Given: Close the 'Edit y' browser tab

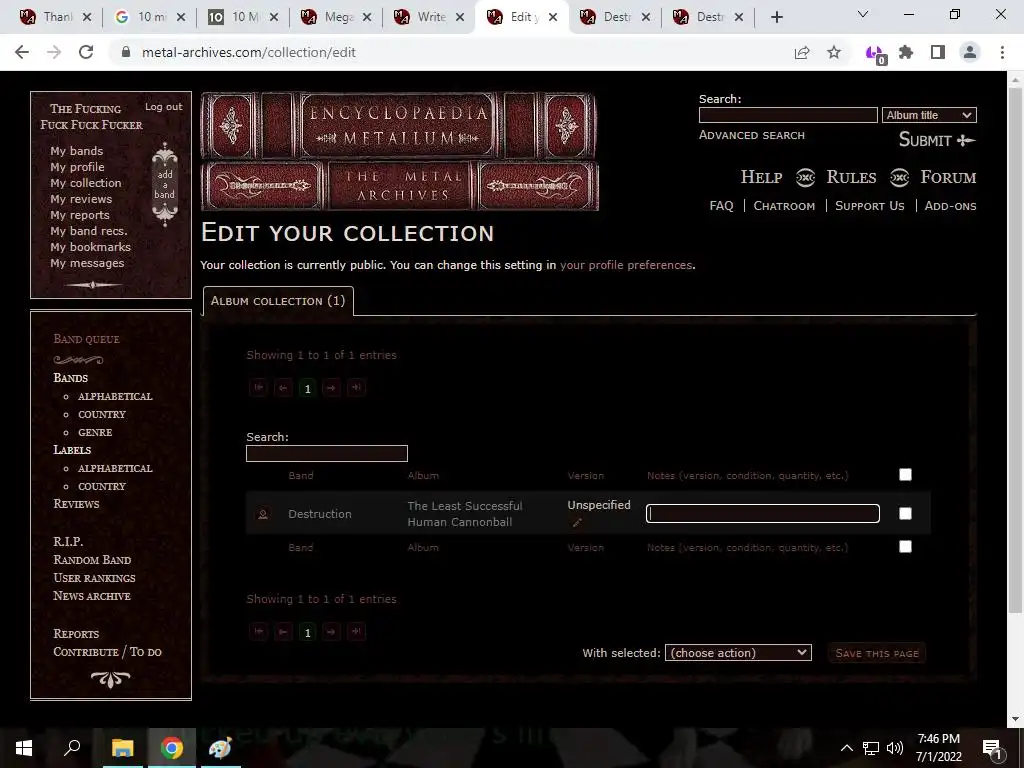Looking at the screenshot, I should point(553,17).
